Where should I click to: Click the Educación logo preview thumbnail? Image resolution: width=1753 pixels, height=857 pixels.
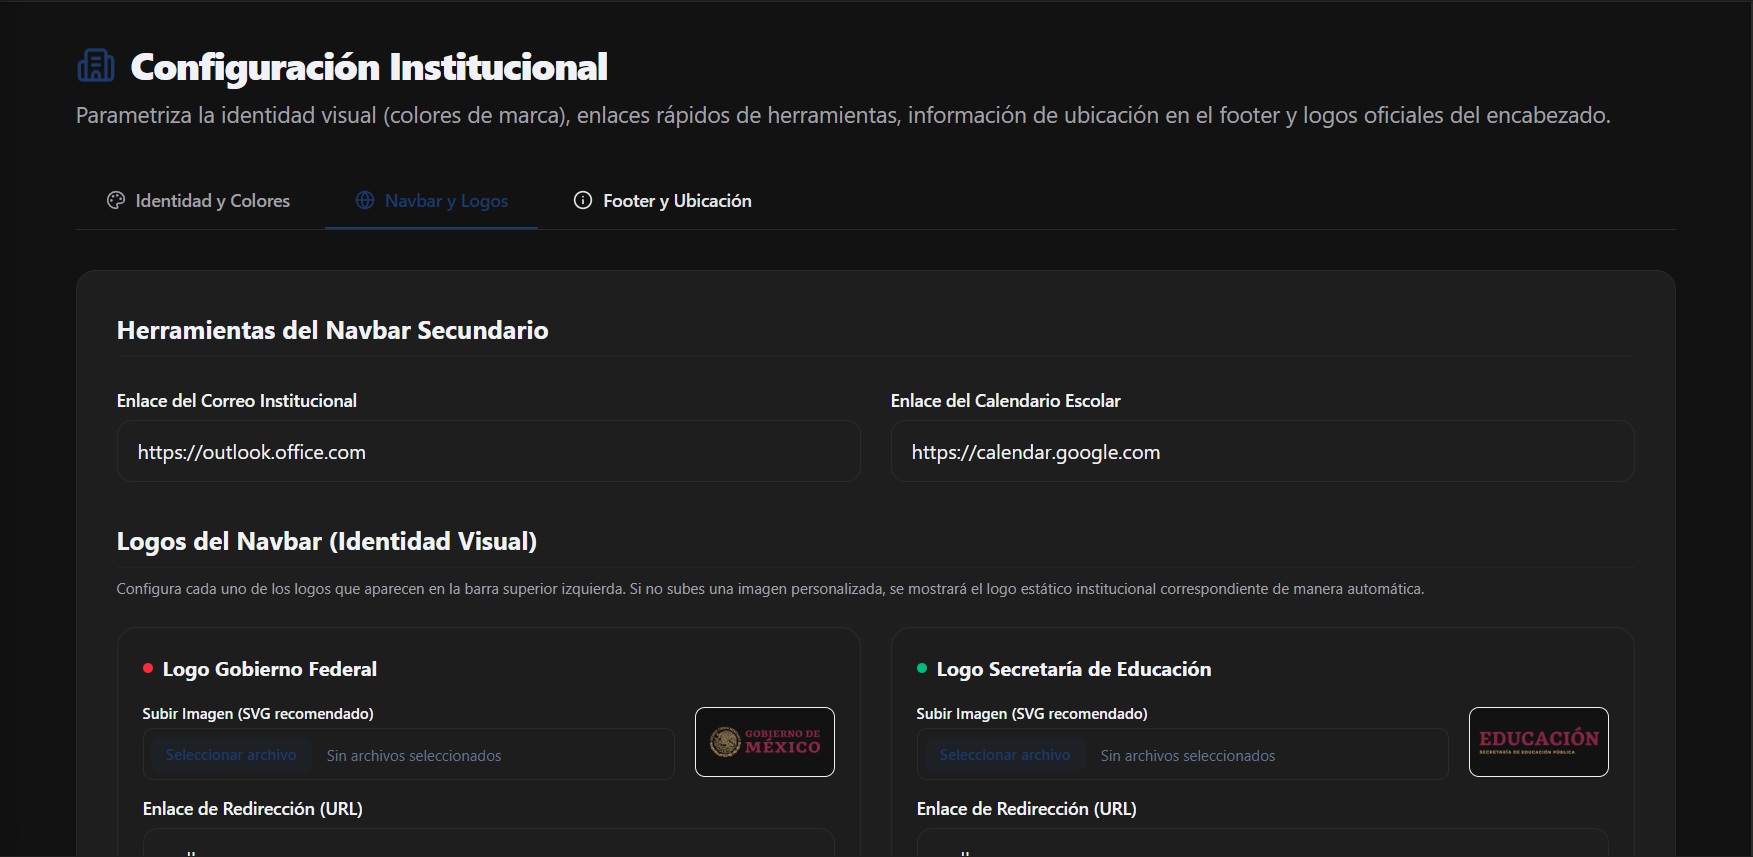point(1539,742)
